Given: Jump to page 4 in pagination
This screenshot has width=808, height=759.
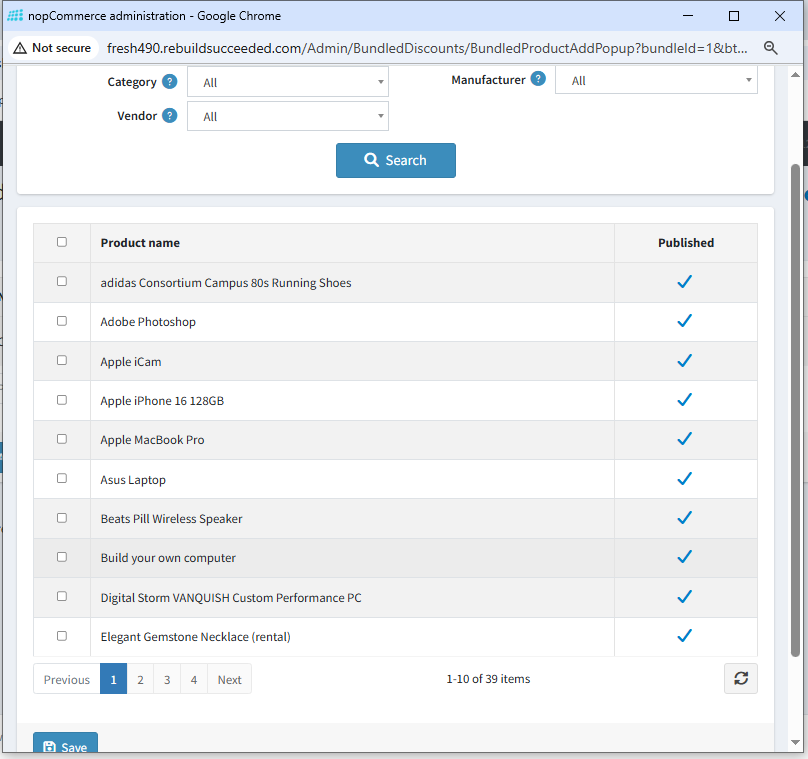Looking at the screenshot, I should [193, 679].
